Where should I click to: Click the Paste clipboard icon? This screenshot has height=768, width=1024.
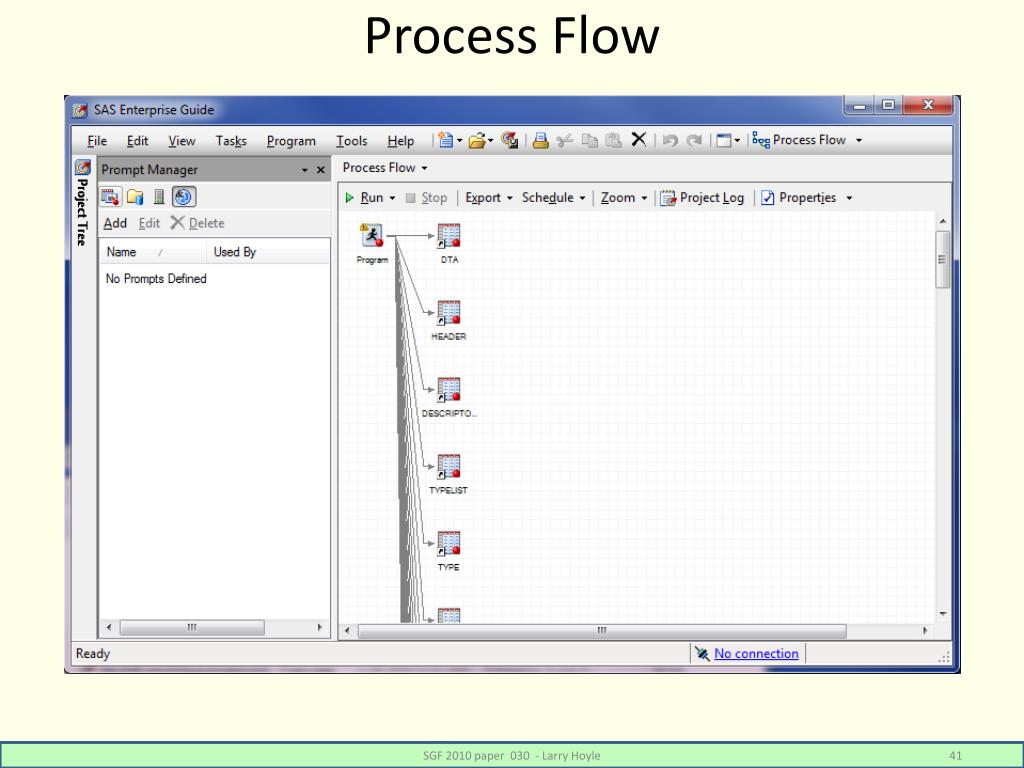pos(613,140)
